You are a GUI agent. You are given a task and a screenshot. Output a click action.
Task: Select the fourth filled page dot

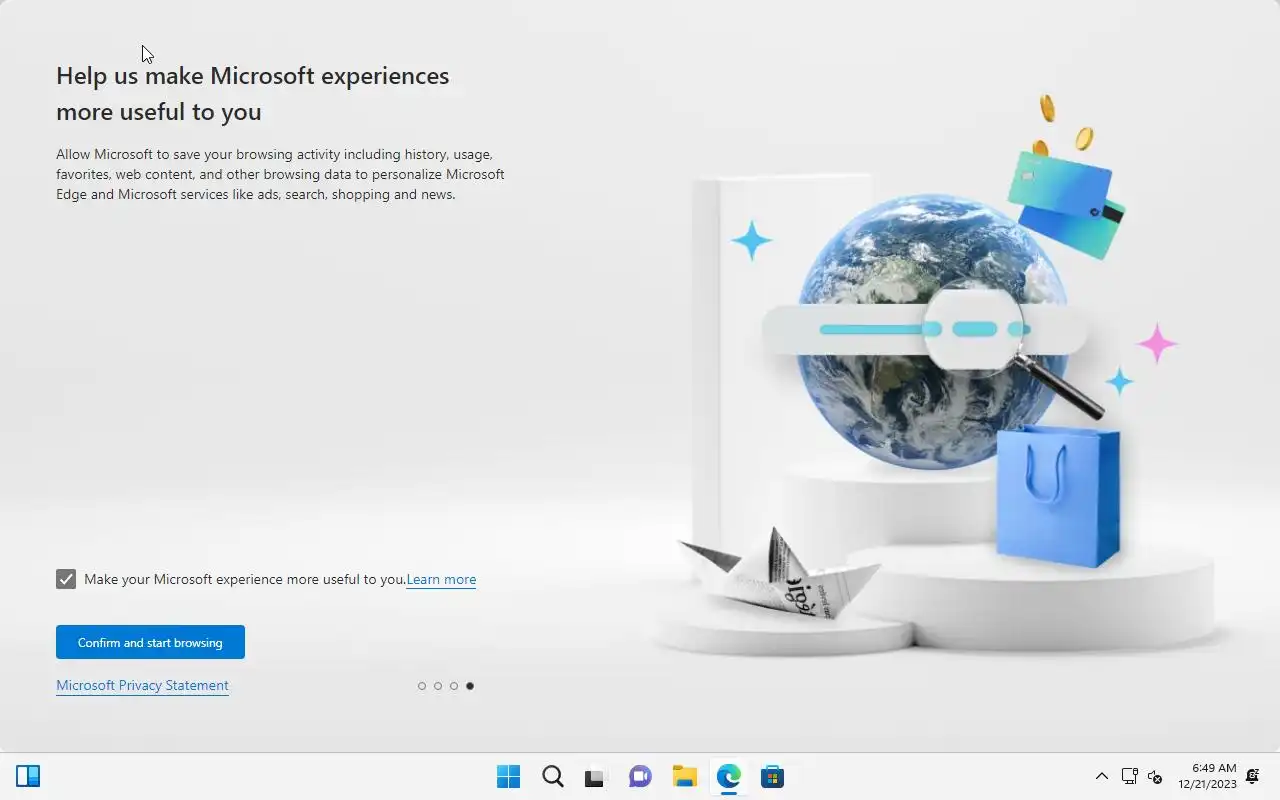click(470, 686)
